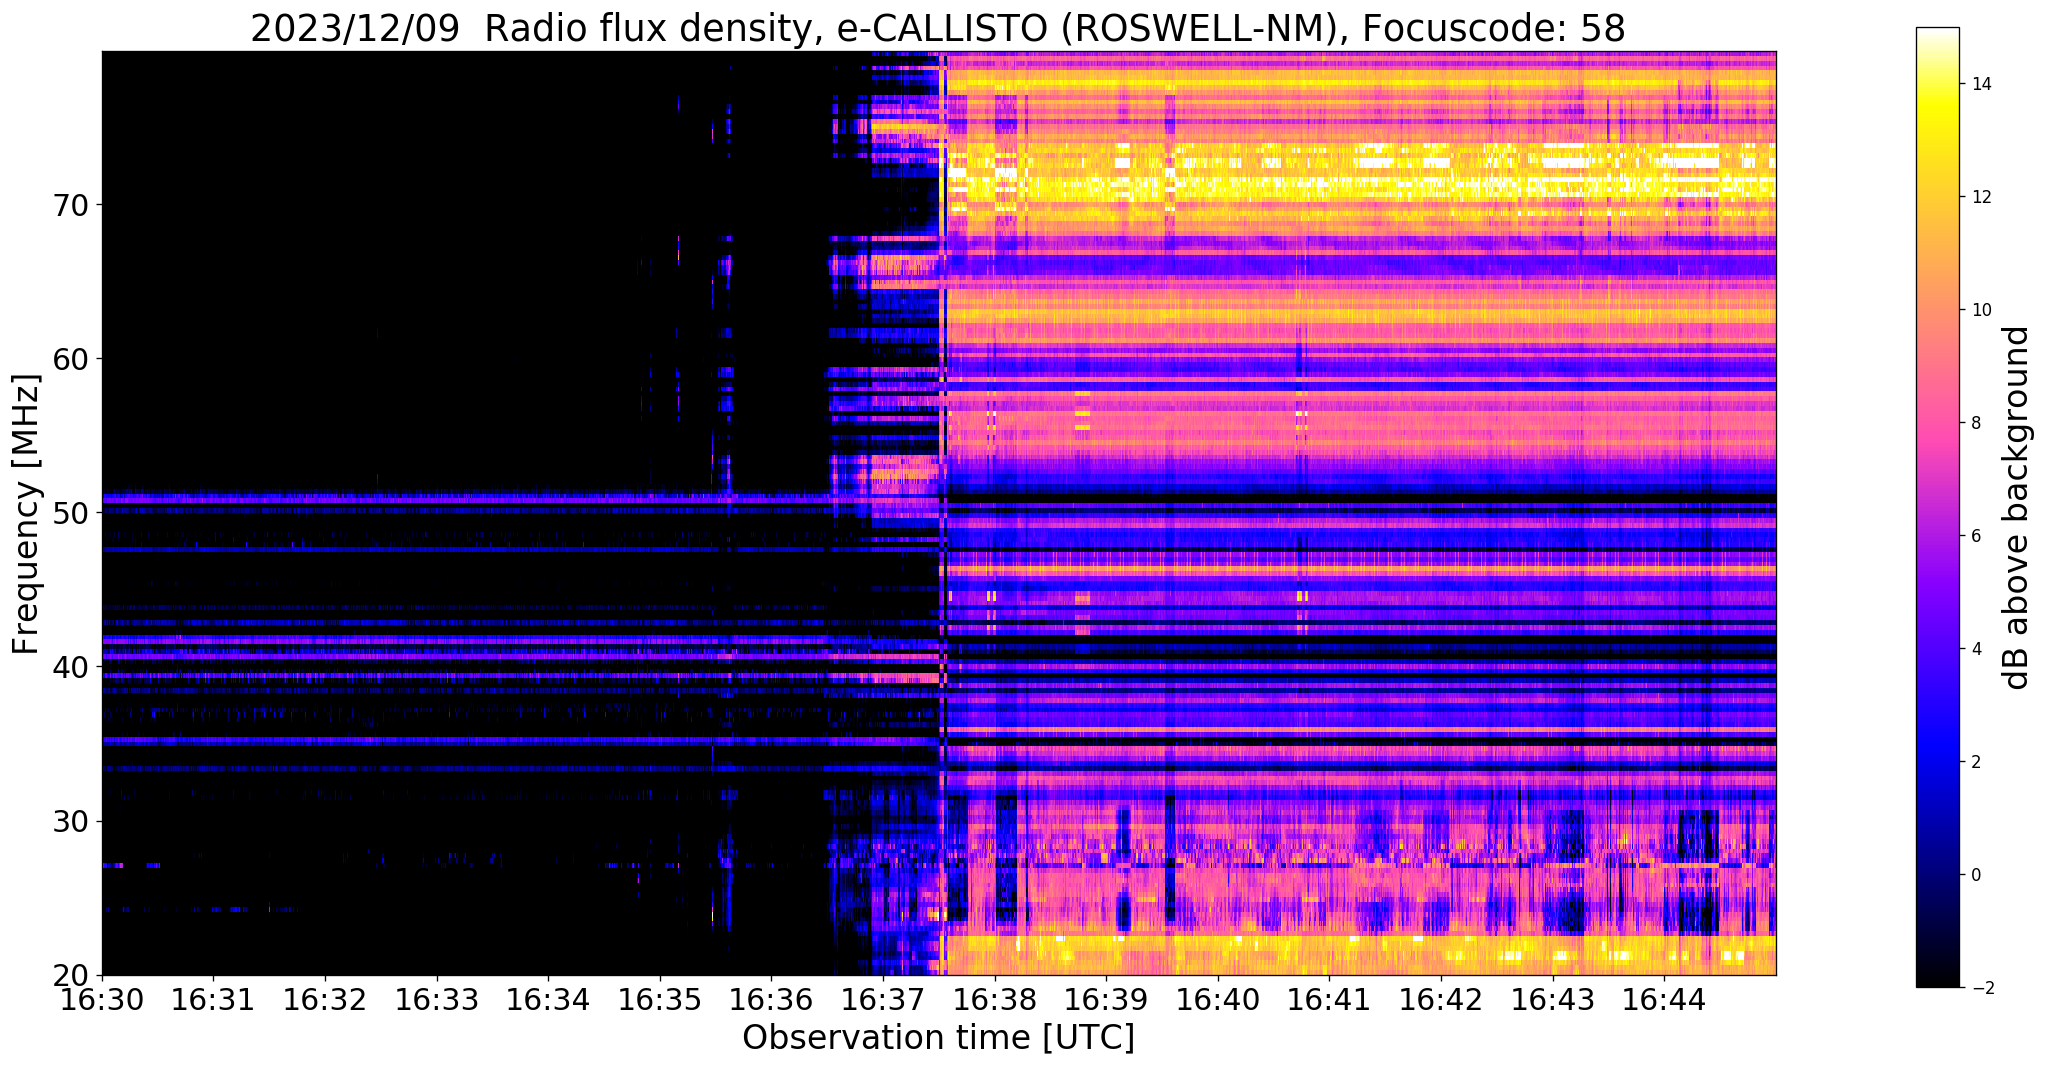Click the 16:39 time tick label
The height and width of the screenshot is (1067, 2047).
tap(1106, 998)
